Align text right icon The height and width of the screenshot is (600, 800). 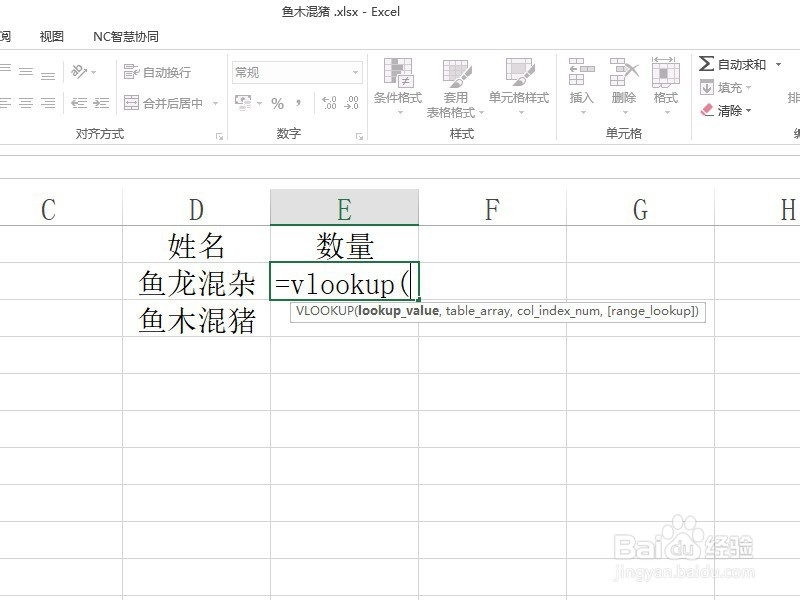(48, 103)
